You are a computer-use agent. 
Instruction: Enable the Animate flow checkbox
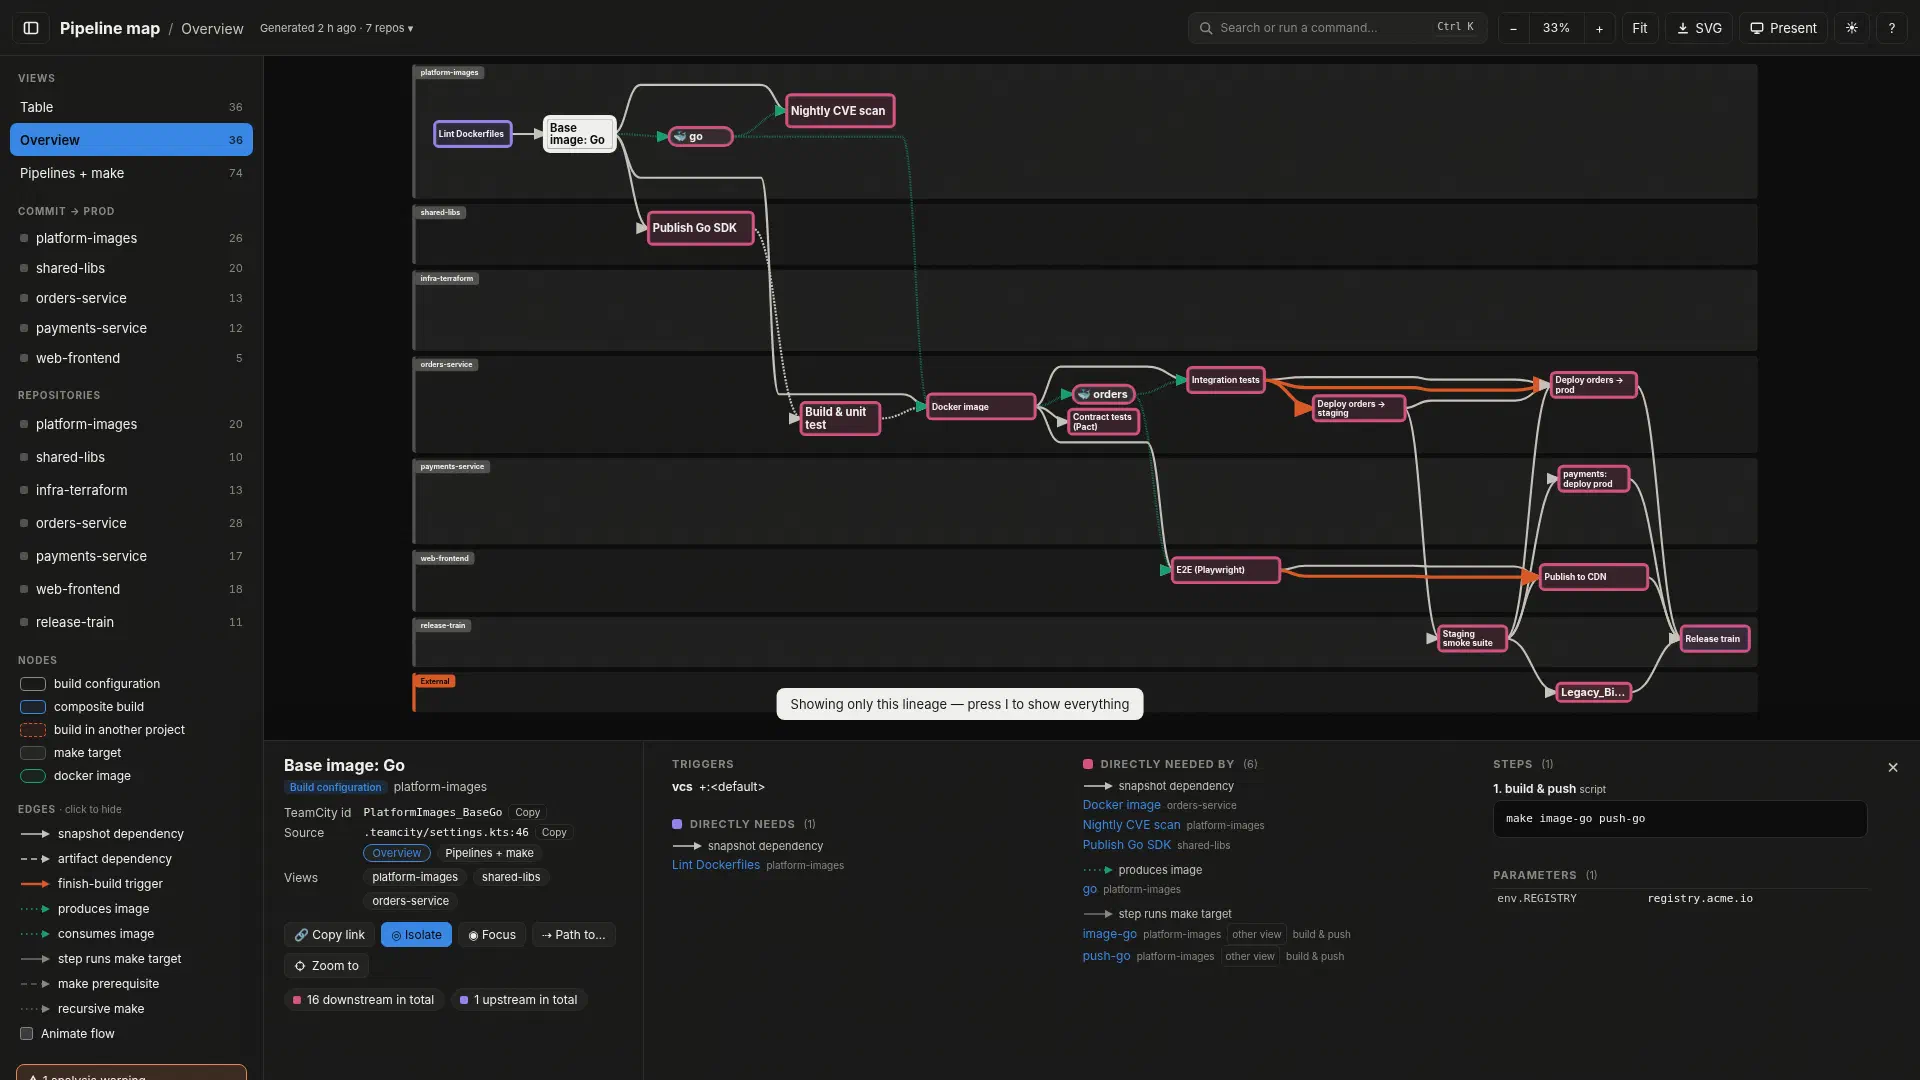(x=27, y=1033)
